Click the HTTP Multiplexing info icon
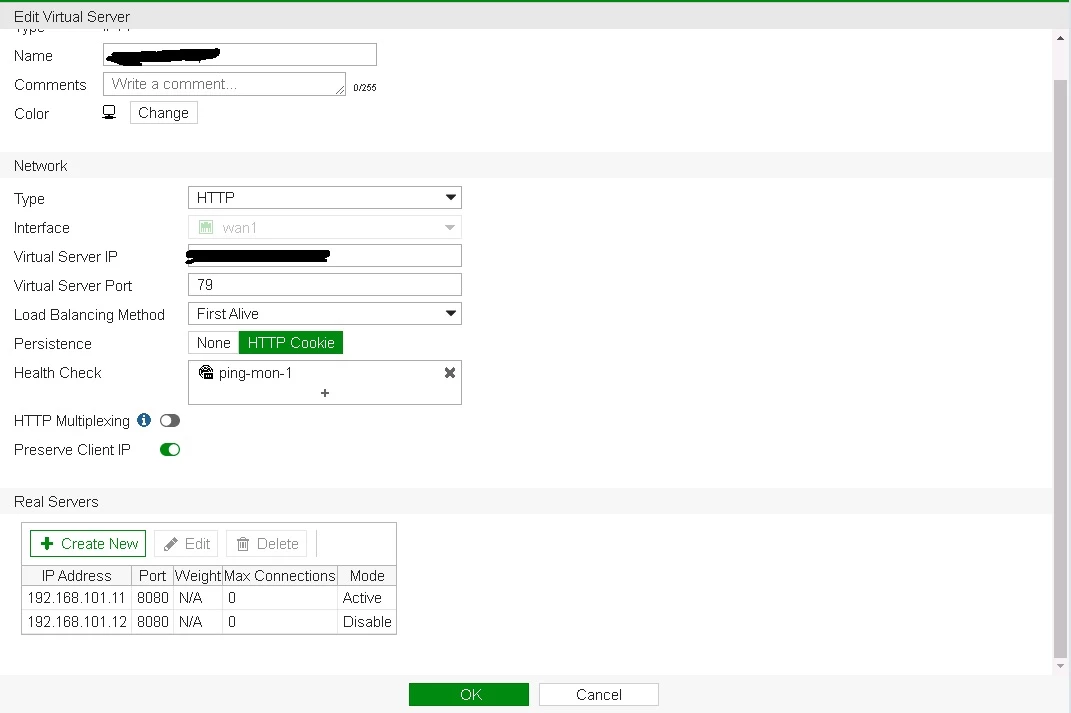 [x=143, y=420]
